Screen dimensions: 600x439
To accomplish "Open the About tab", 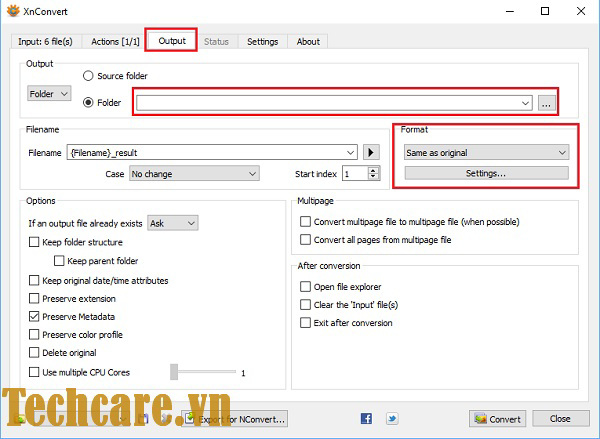I will pos(308,41).
